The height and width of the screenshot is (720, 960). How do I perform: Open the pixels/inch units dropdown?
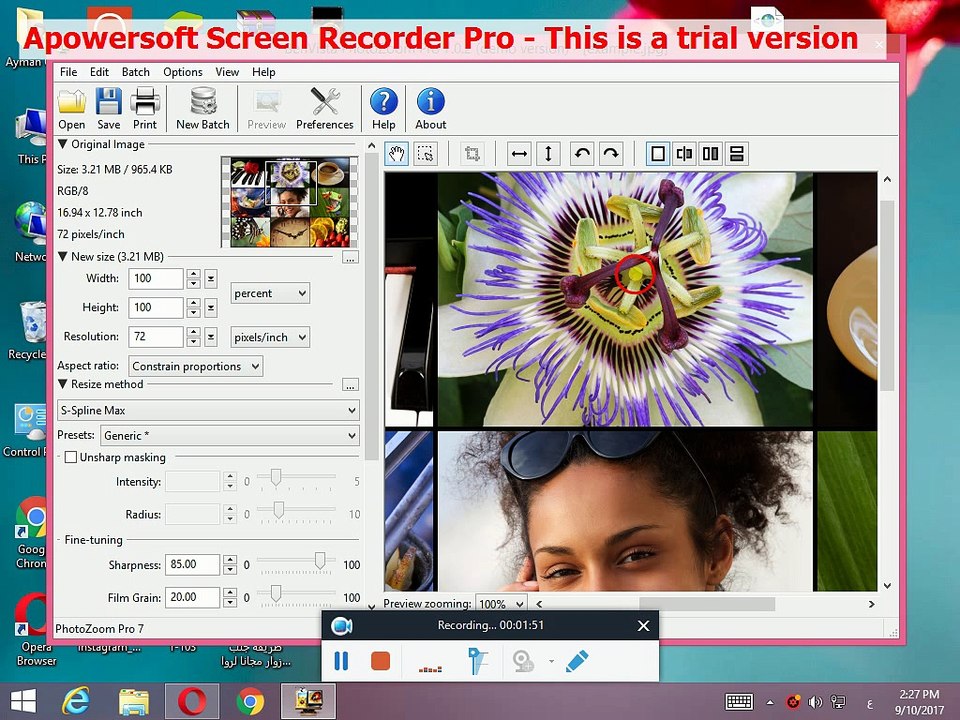point(270,337)
